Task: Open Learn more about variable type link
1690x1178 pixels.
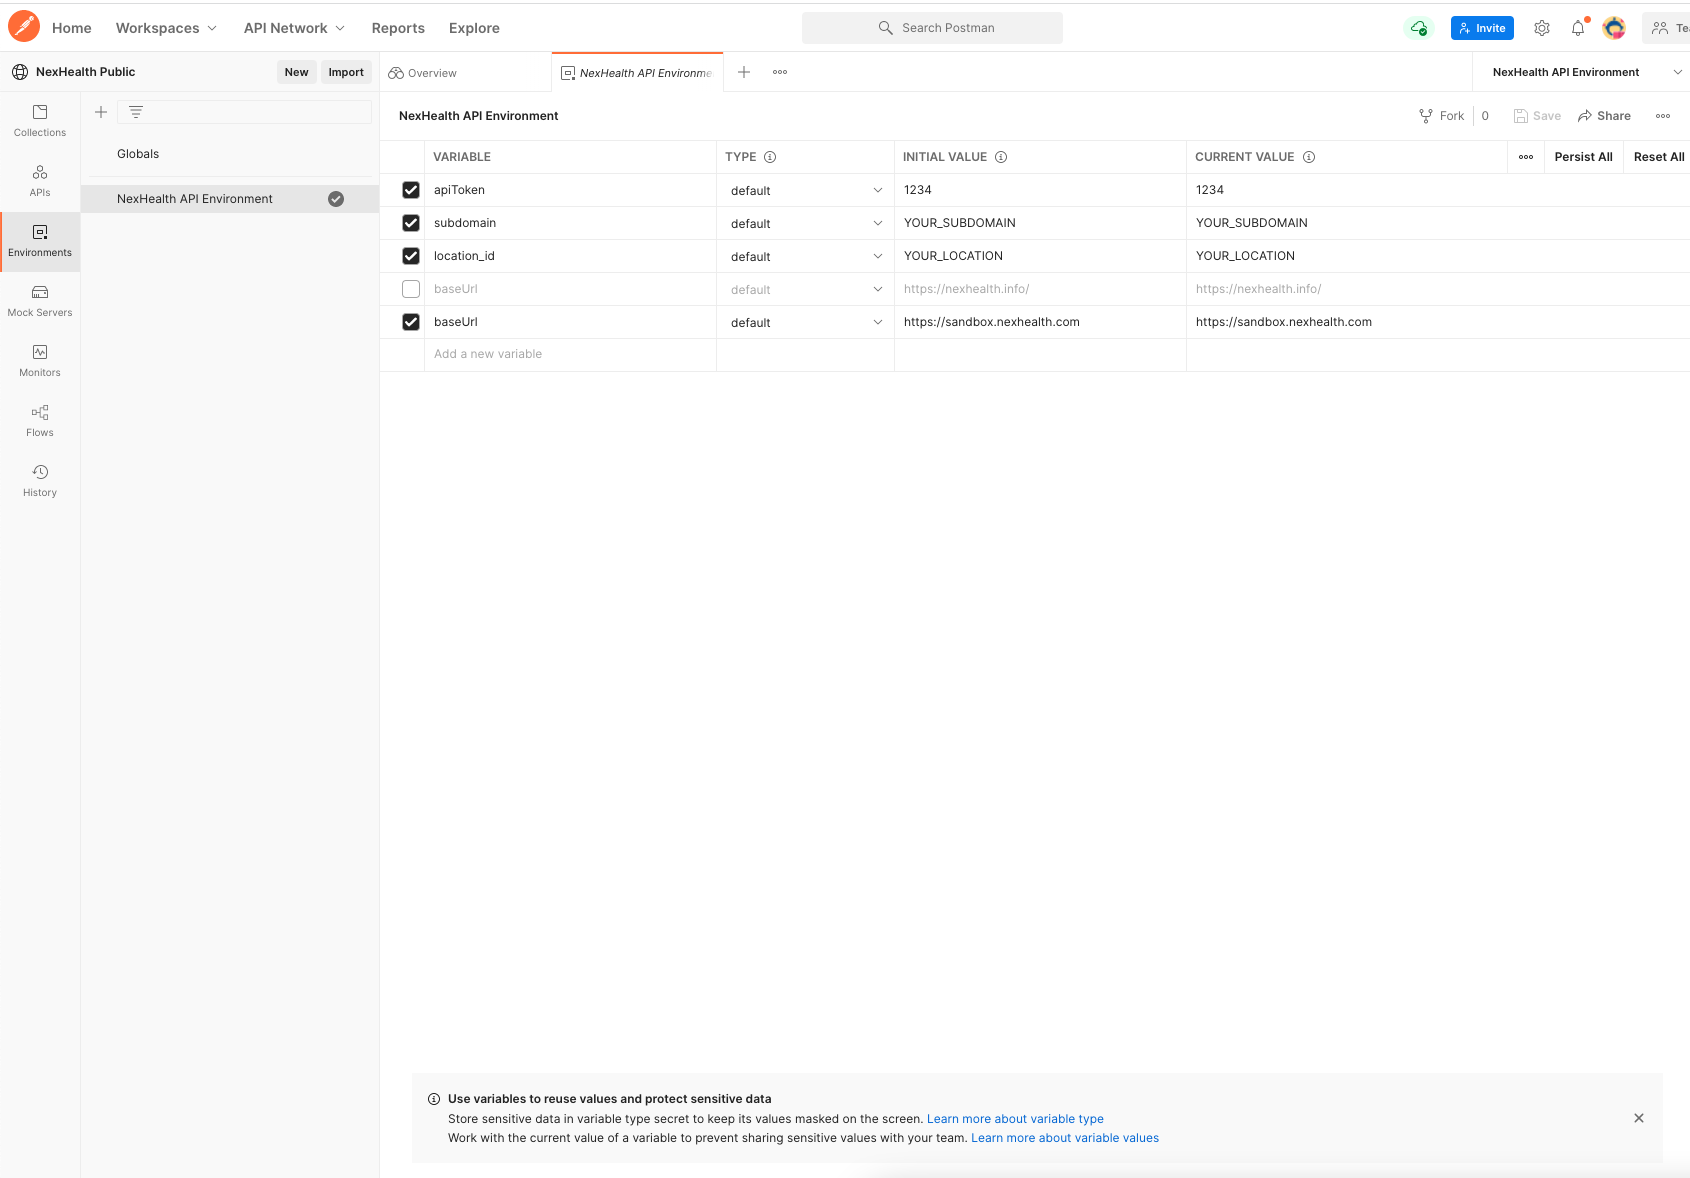Action: [1015, 1119]
